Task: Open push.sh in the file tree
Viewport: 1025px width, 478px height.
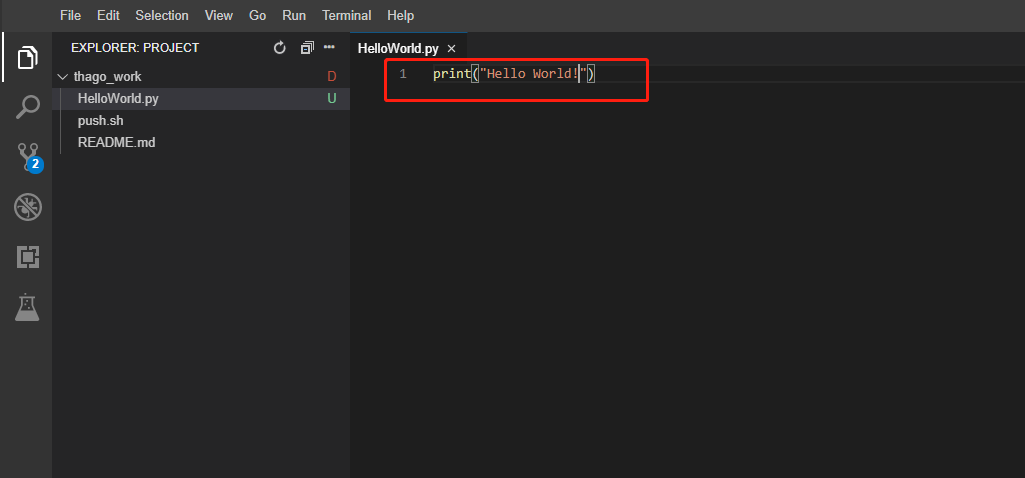Action: (x=101, y=121)
